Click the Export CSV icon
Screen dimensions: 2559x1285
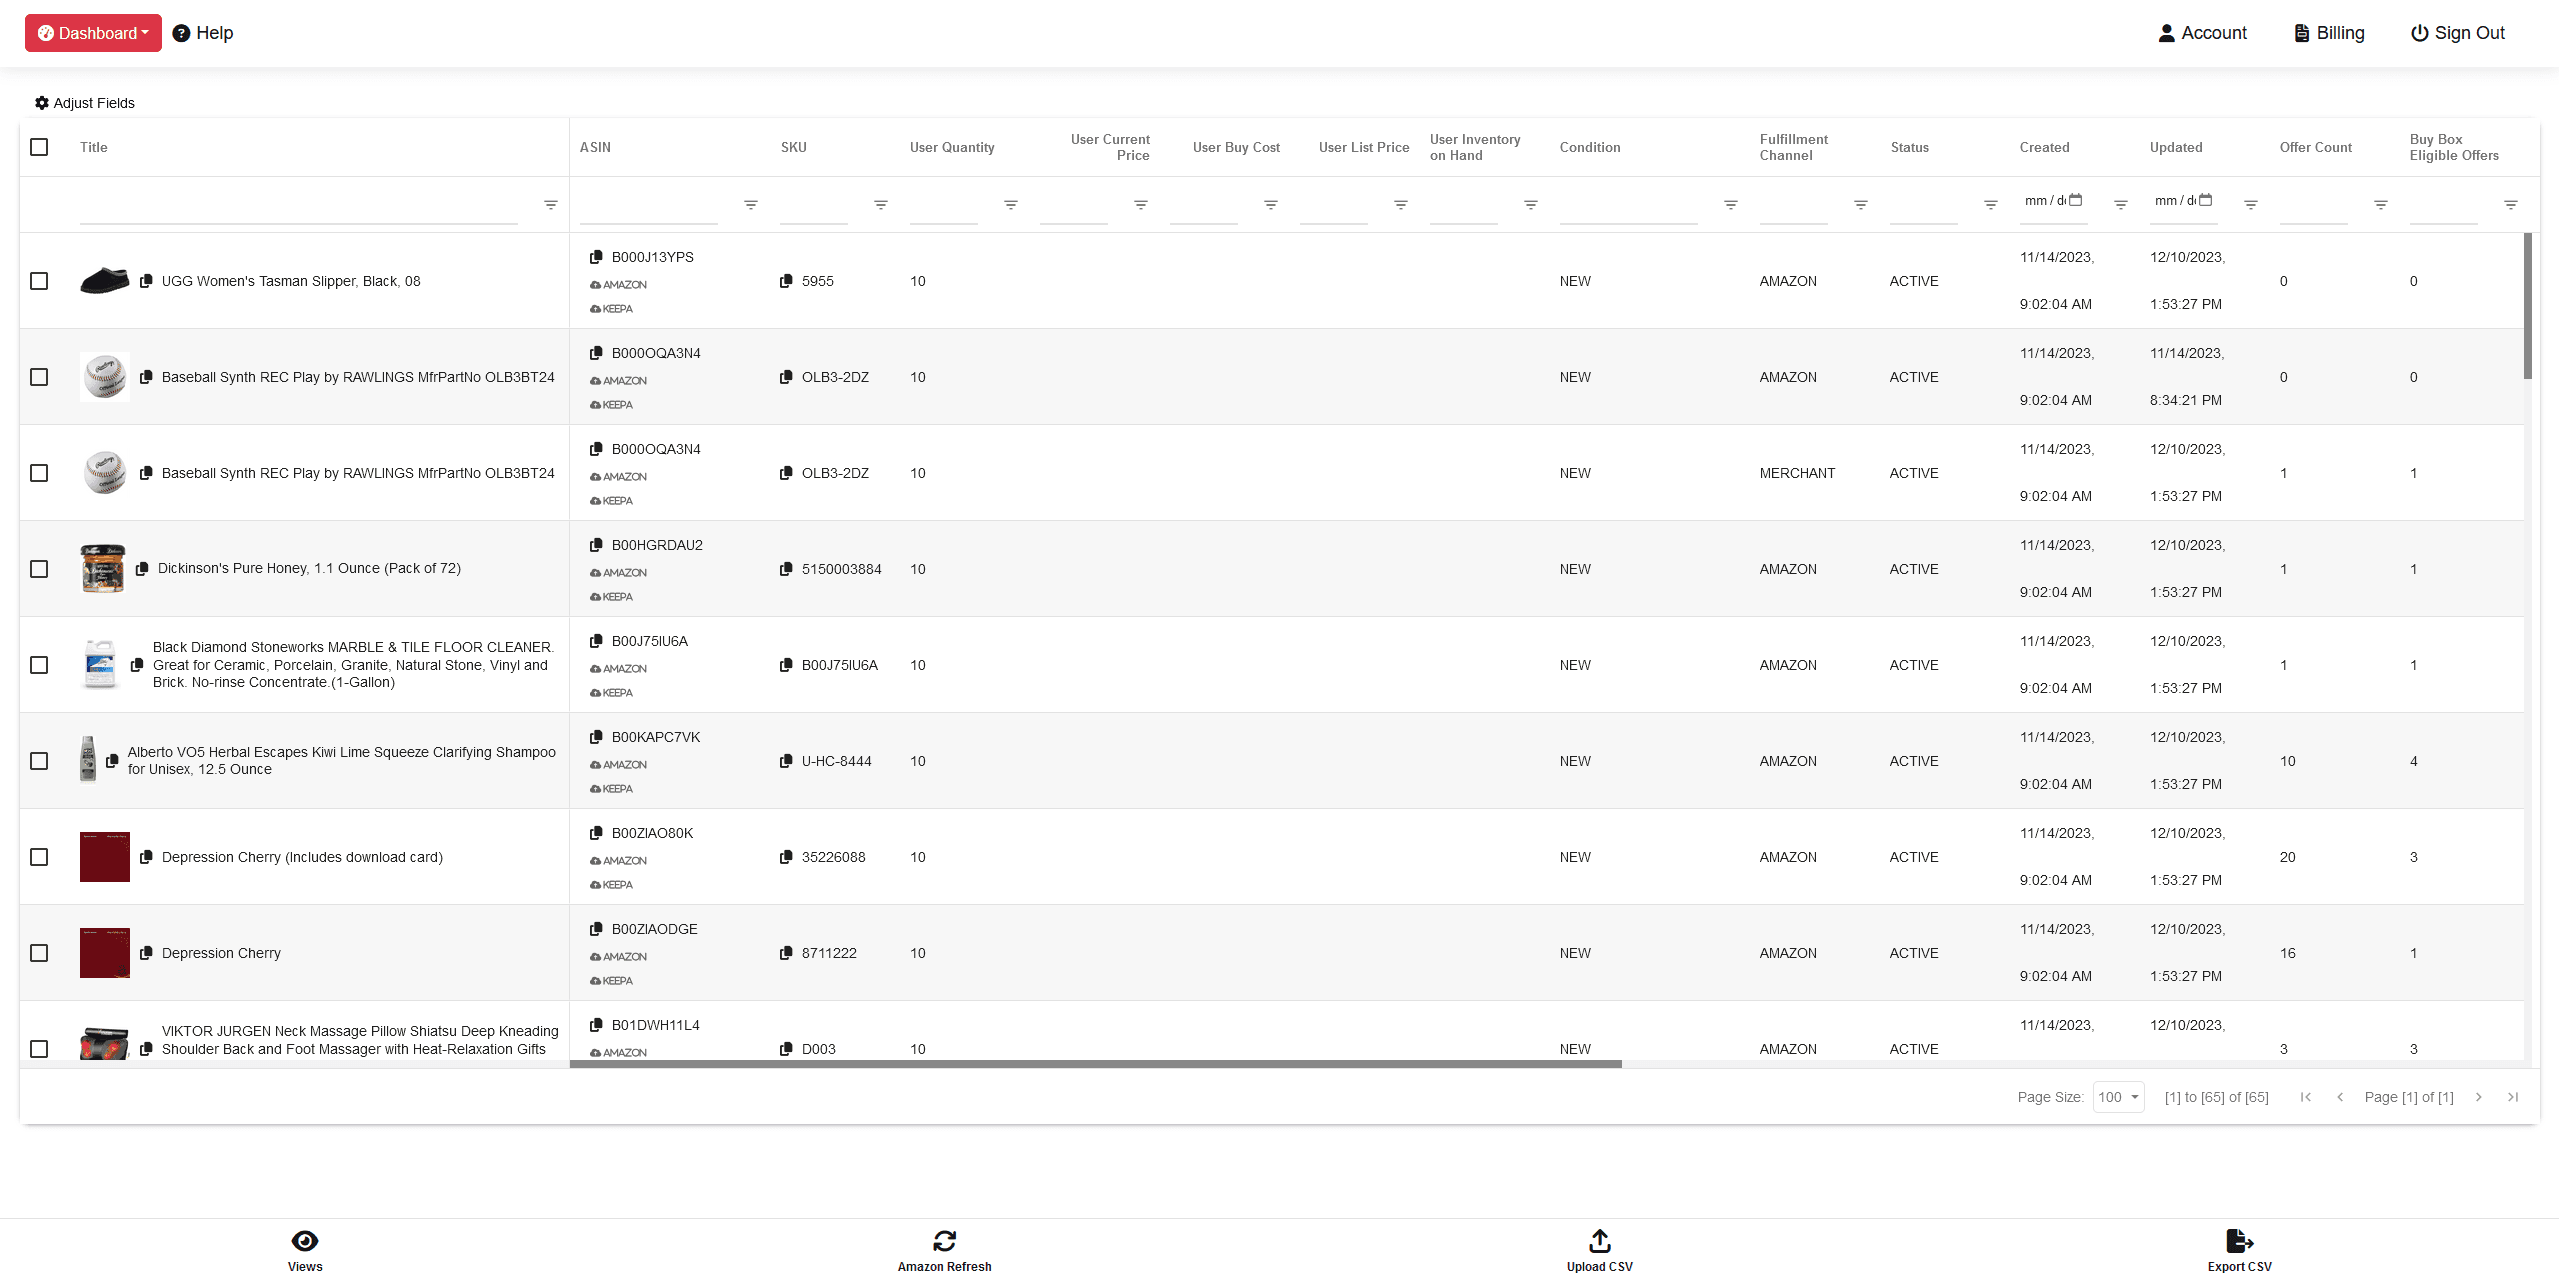(x=2239, y=1241)
